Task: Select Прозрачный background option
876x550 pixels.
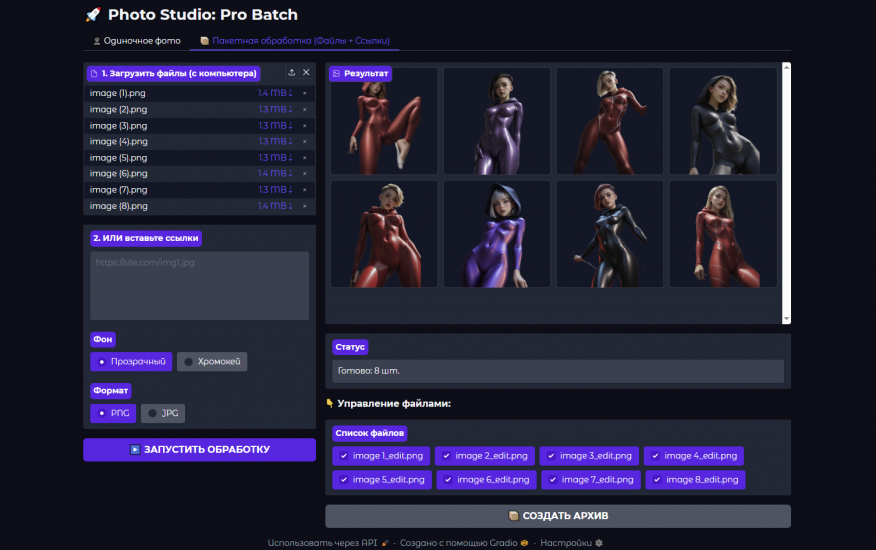Action: point(131,361)
